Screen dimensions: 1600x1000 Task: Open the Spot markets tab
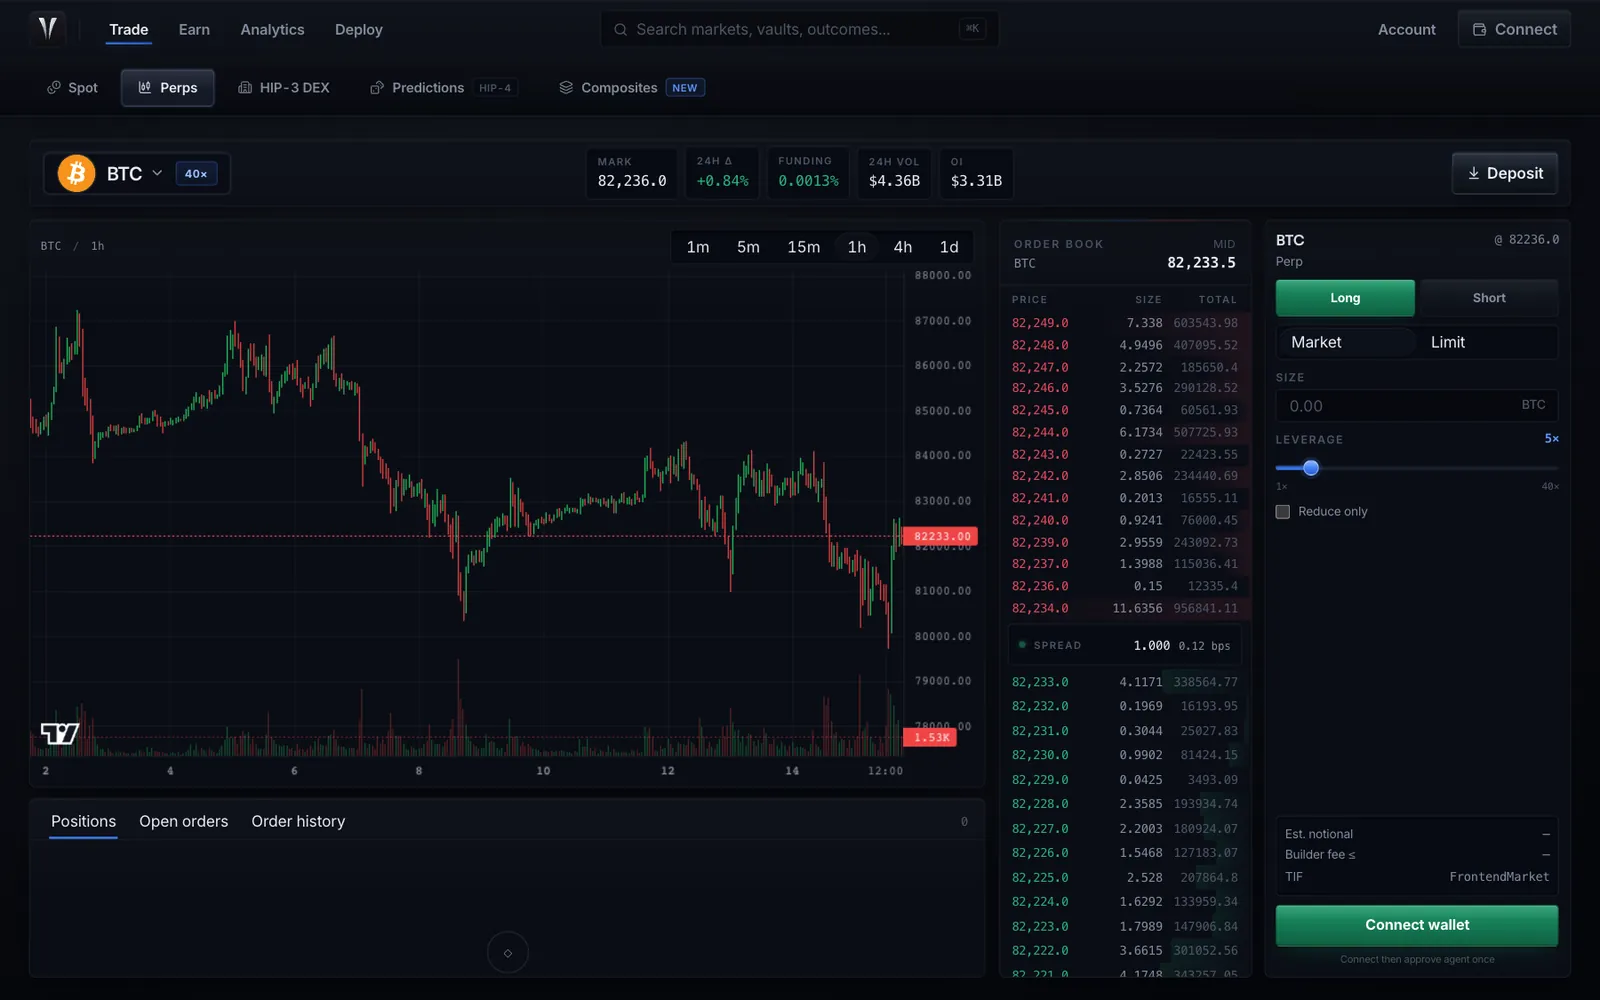[x=72, y=88]
